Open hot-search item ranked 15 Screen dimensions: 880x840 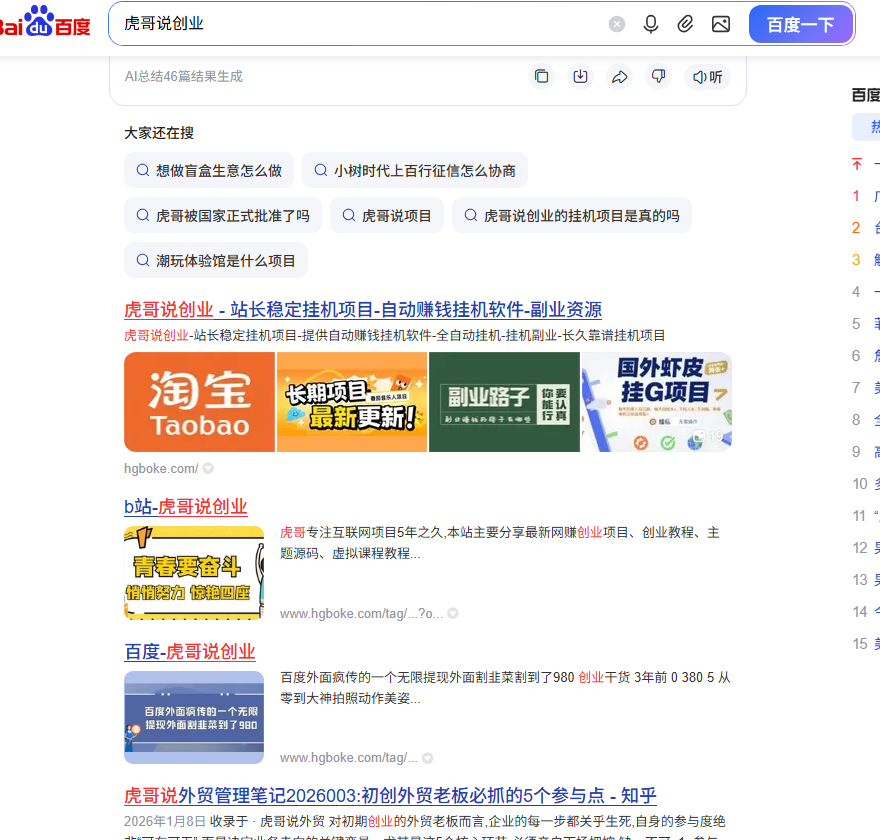[x=866, y=644]
